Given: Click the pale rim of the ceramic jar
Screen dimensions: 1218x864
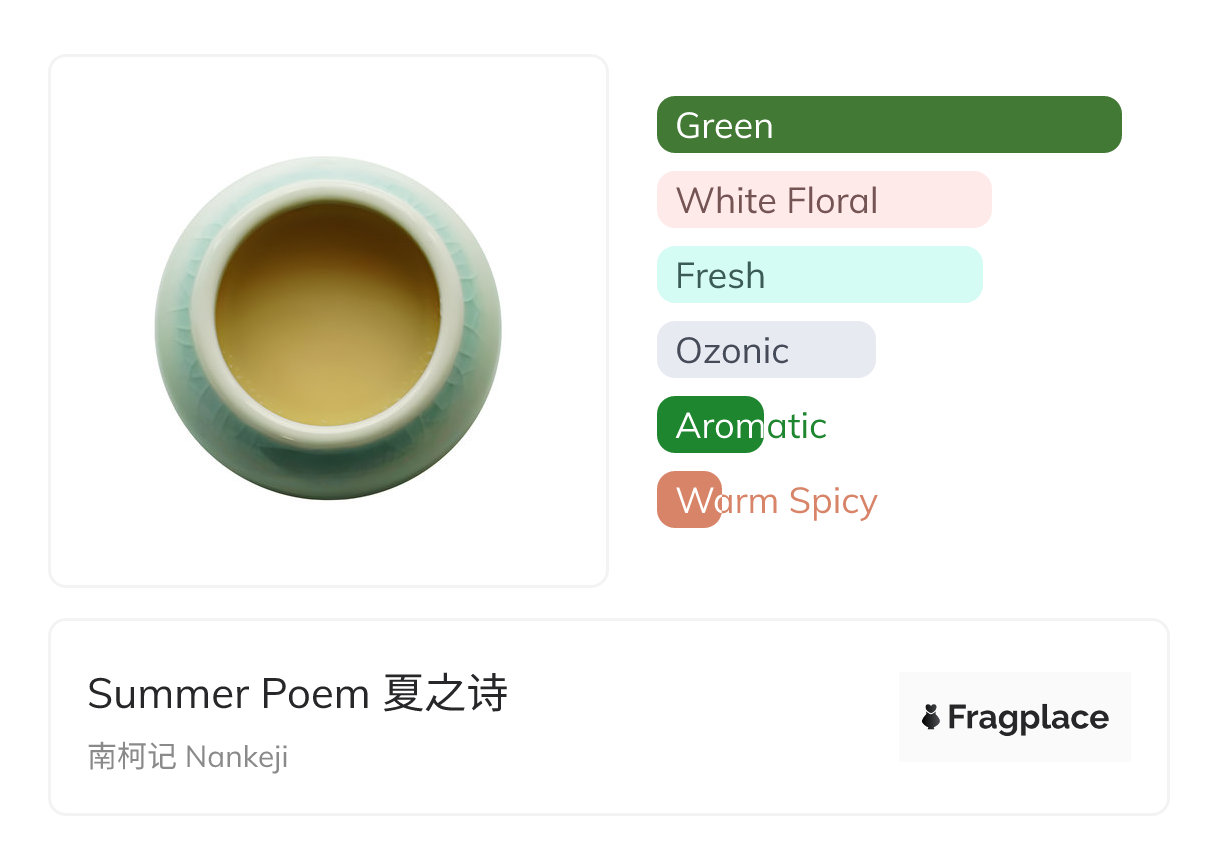Looking at the screenshot, I should coord(203,320).
